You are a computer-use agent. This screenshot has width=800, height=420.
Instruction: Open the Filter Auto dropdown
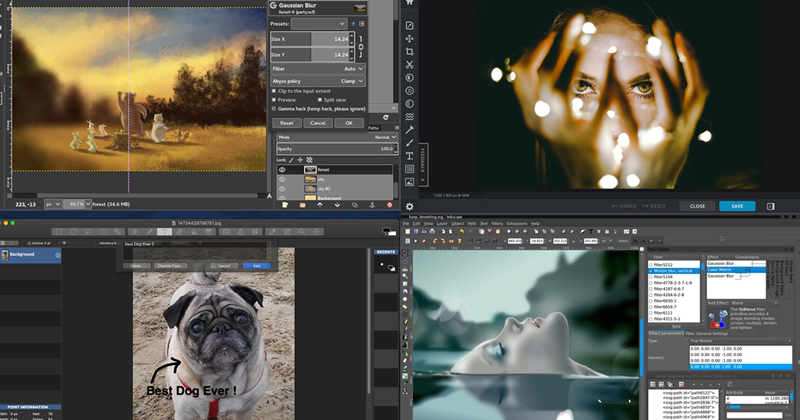pos(318,69)
